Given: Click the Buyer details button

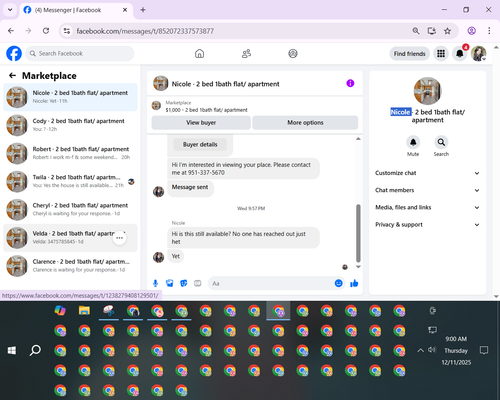Looking at the screenshot, I should coord(200,144).
